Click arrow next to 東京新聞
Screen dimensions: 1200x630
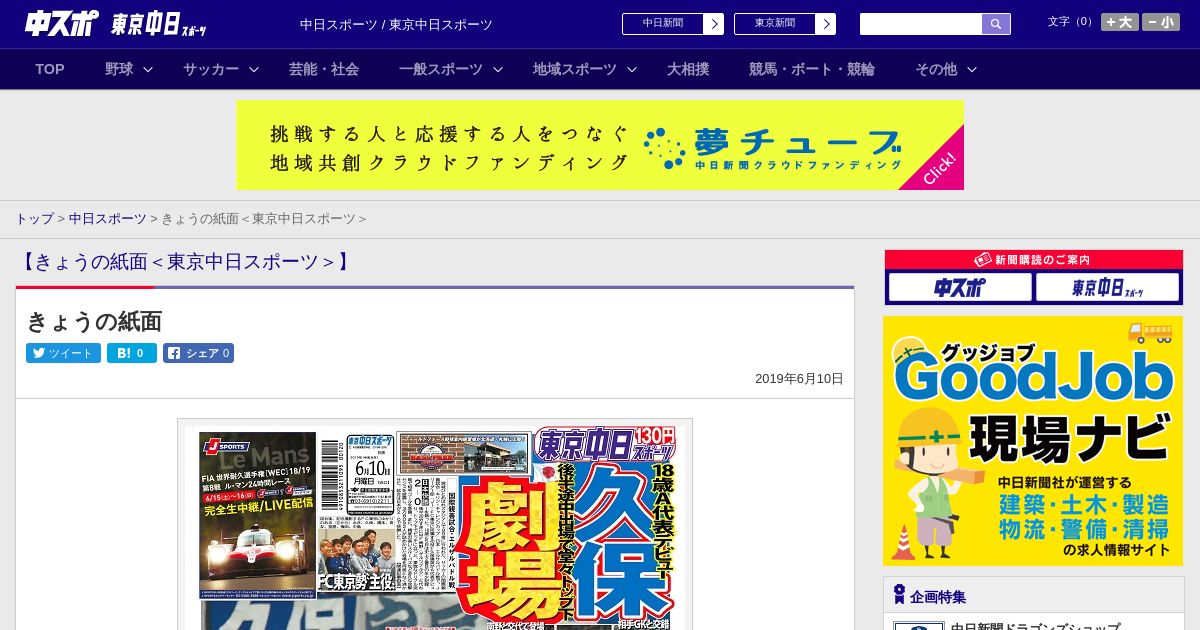click(826, 24)
